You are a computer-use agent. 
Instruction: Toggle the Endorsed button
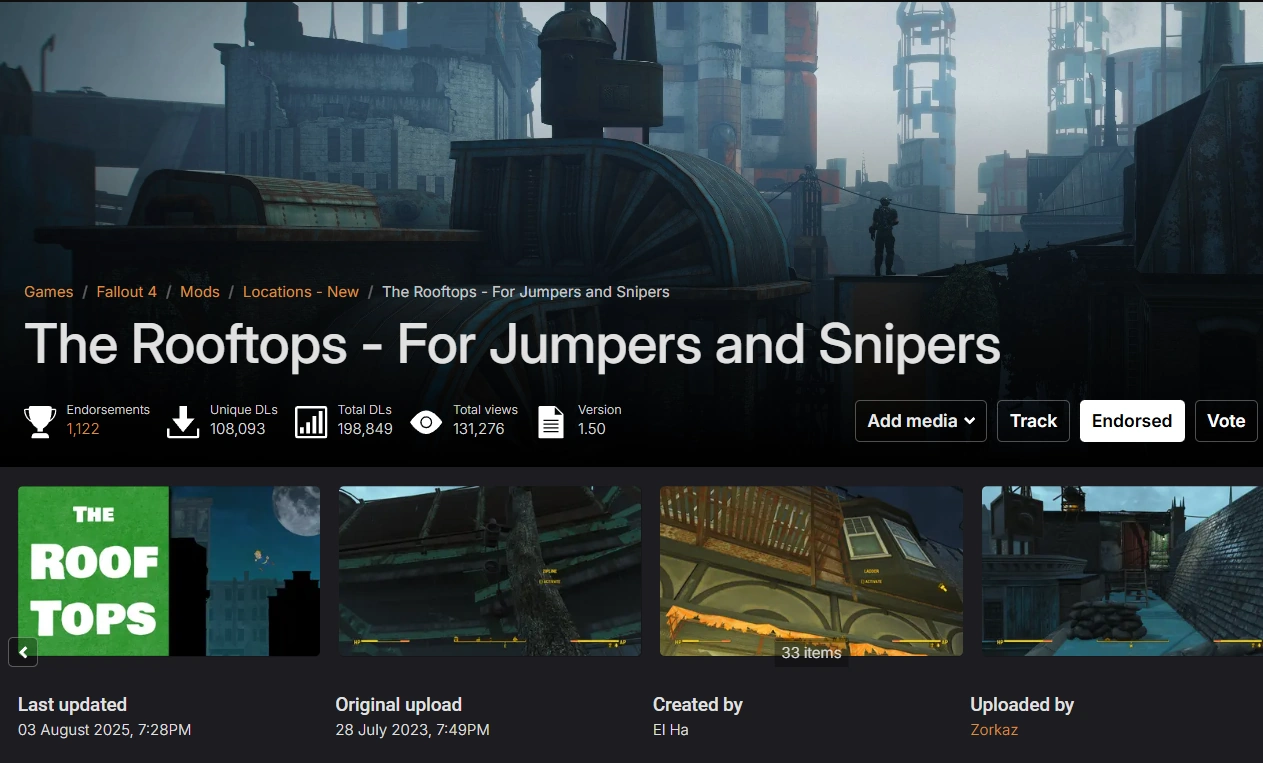pyautogui.click(x=1132, y=421)
